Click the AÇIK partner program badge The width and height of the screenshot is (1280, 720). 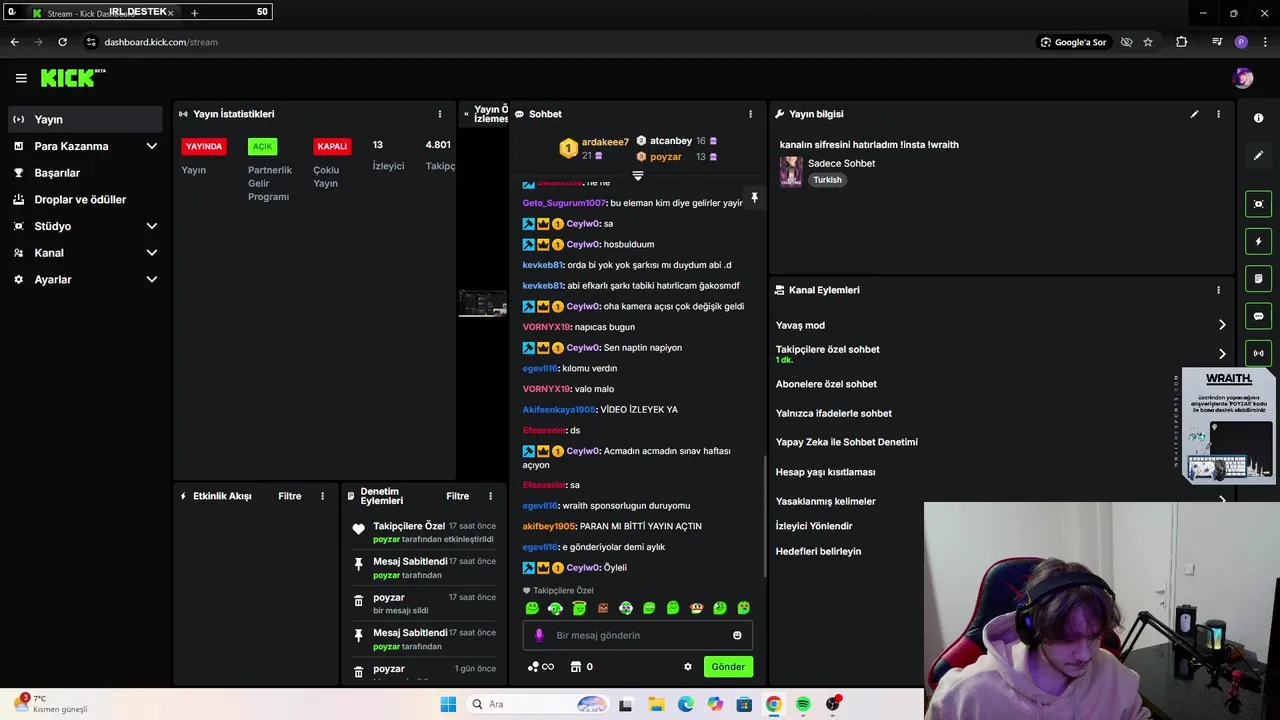tap(262, 146)
